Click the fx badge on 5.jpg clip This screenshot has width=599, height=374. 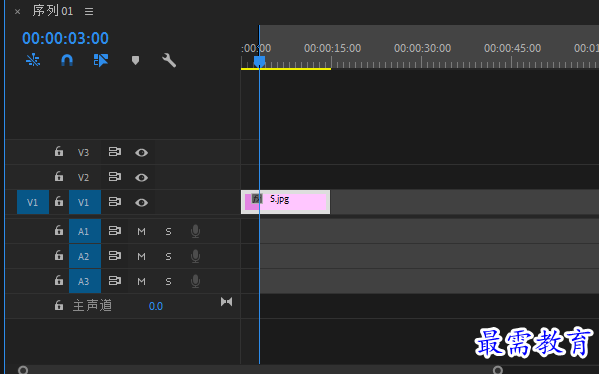pos(257,199)
